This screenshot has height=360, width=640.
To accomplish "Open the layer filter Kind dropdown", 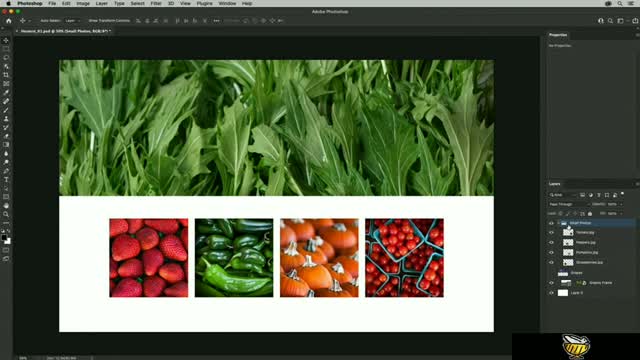I will click(562, 195).
